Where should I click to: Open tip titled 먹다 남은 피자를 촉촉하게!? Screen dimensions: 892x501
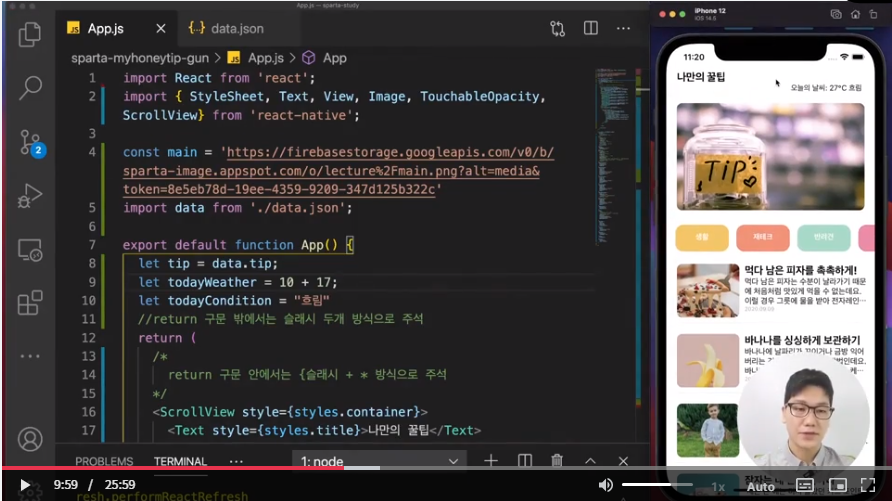pyautogui.click(x=800, y=270)
